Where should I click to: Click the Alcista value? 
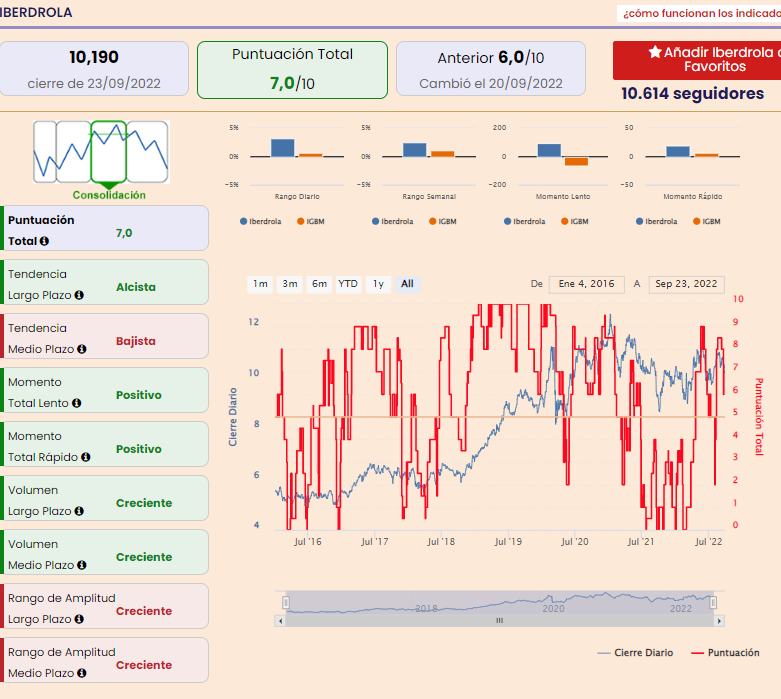136,287
